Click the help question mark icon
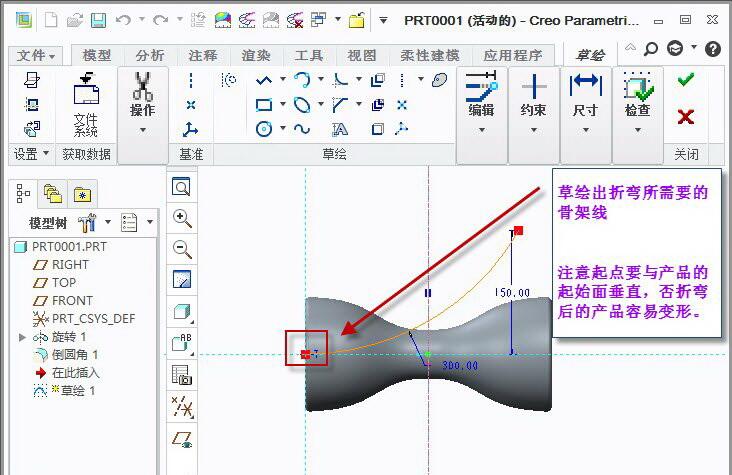Screen dimensions: 732x475 [712, 49]
